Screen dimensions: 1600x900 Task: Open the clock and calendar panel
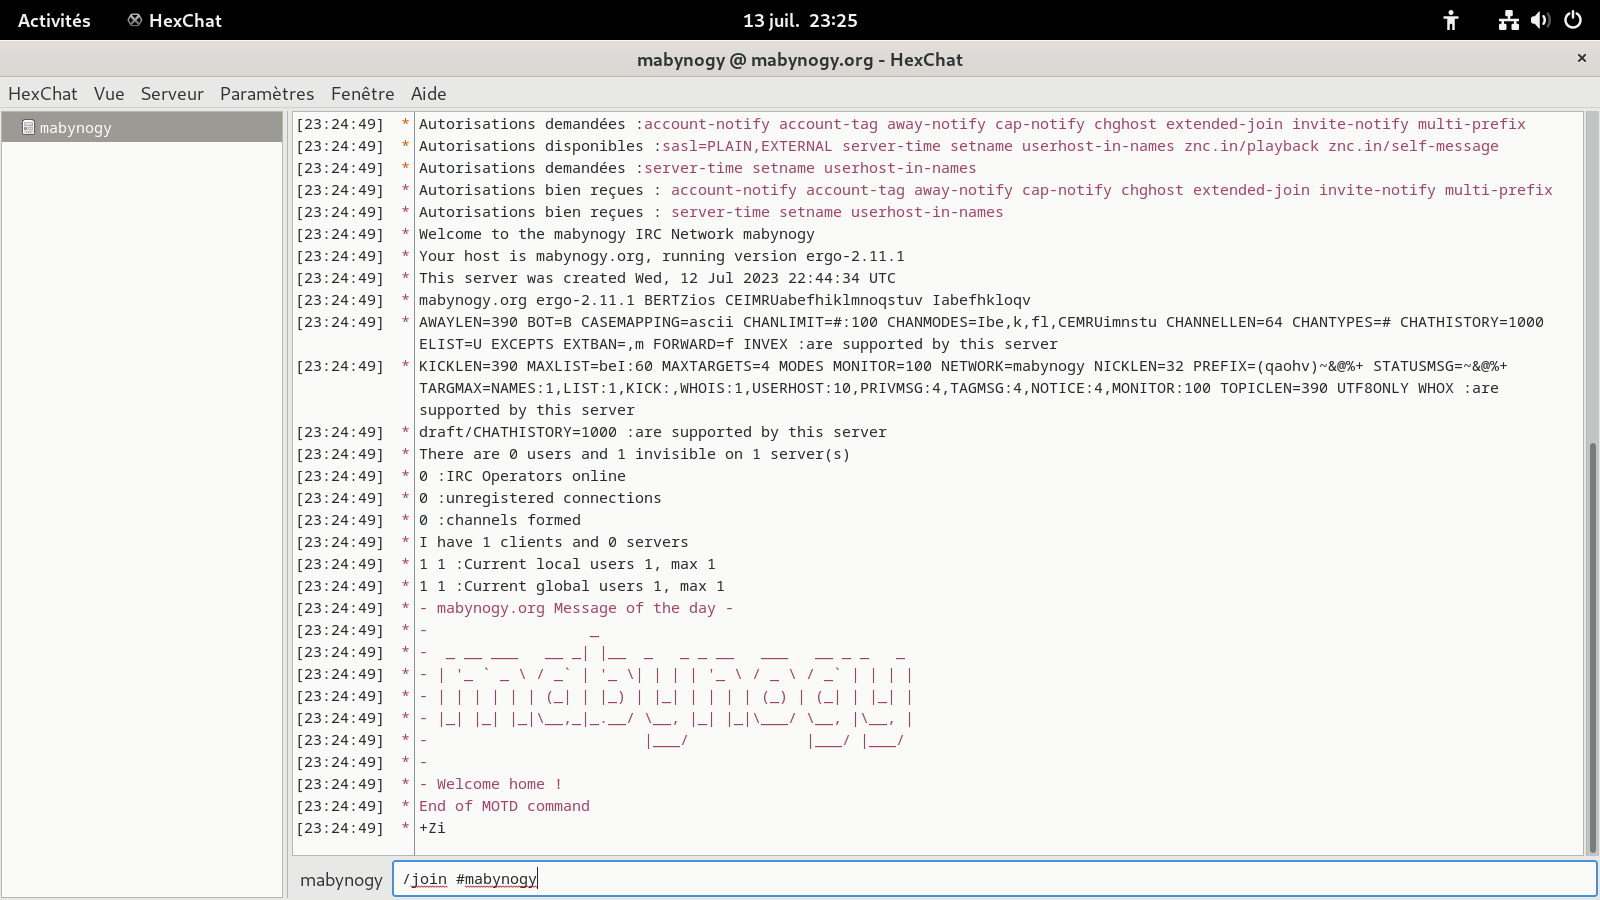point(800,20)
